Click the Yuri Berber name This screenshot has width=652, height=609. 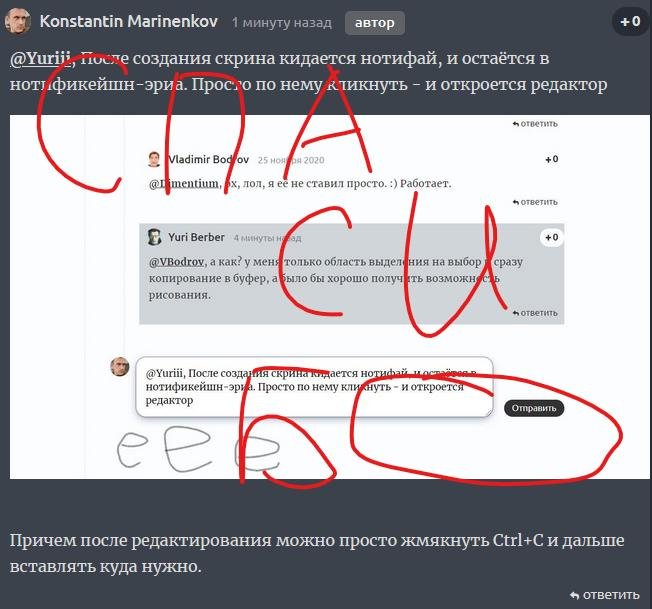click(196, 237)
